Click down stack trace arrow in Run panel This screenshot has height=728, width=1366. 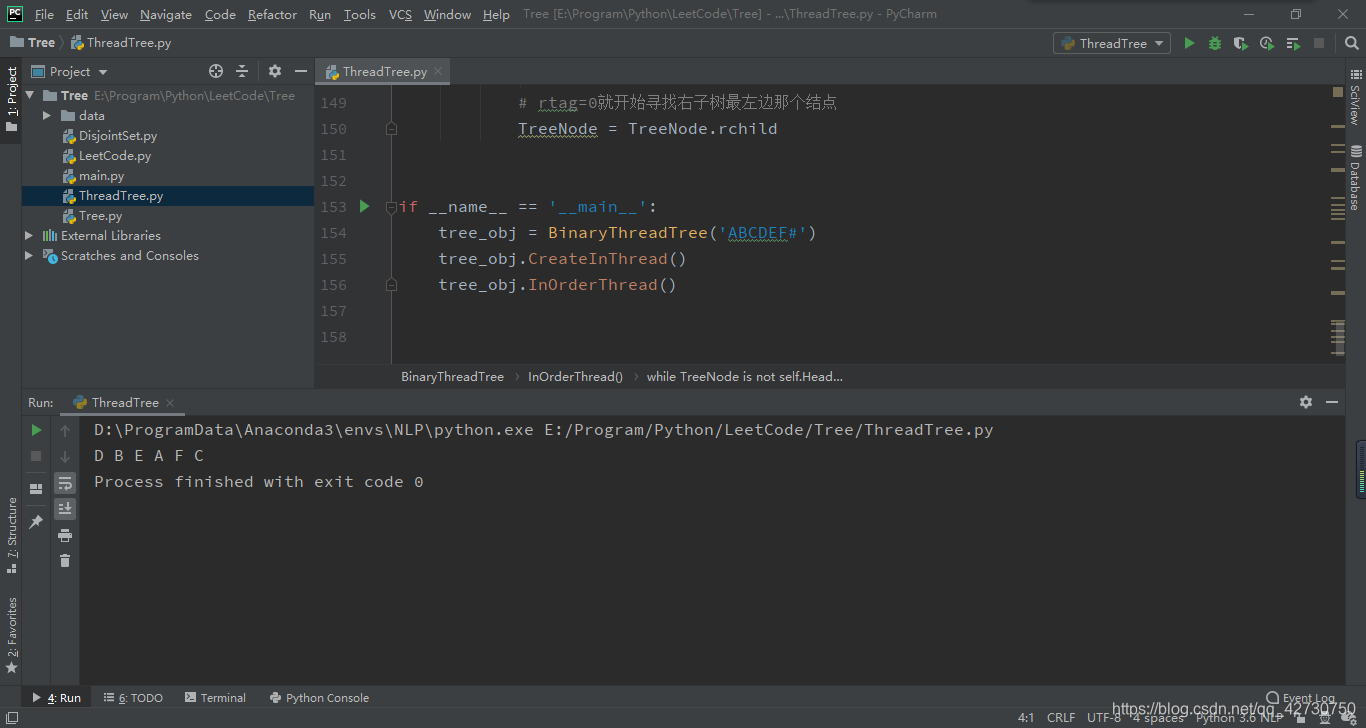(x=65, y=456)
